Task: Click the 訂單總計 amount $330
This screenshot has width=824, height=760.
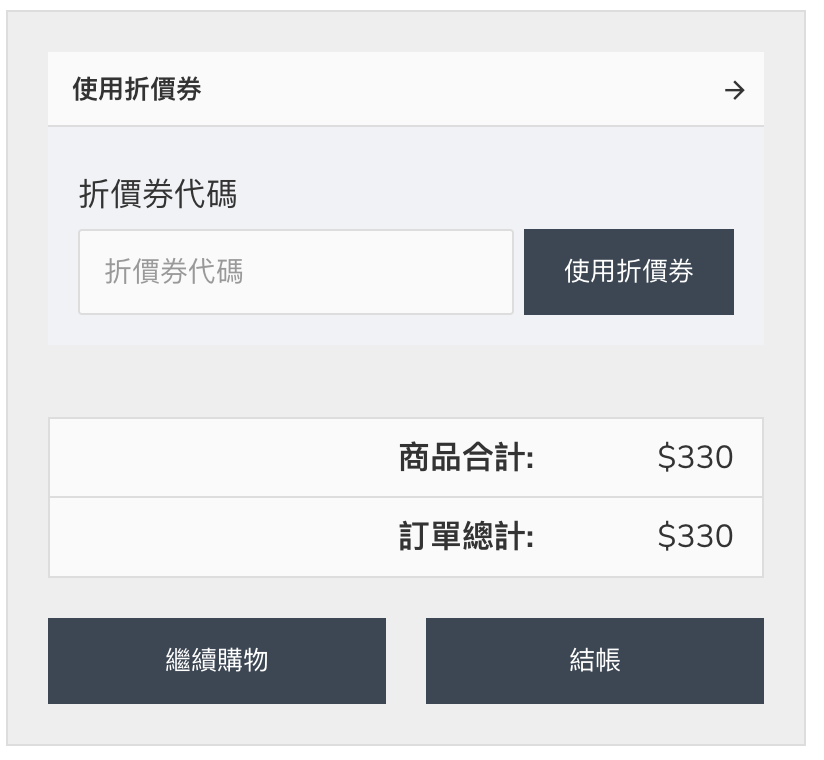Action: [695, 536]
